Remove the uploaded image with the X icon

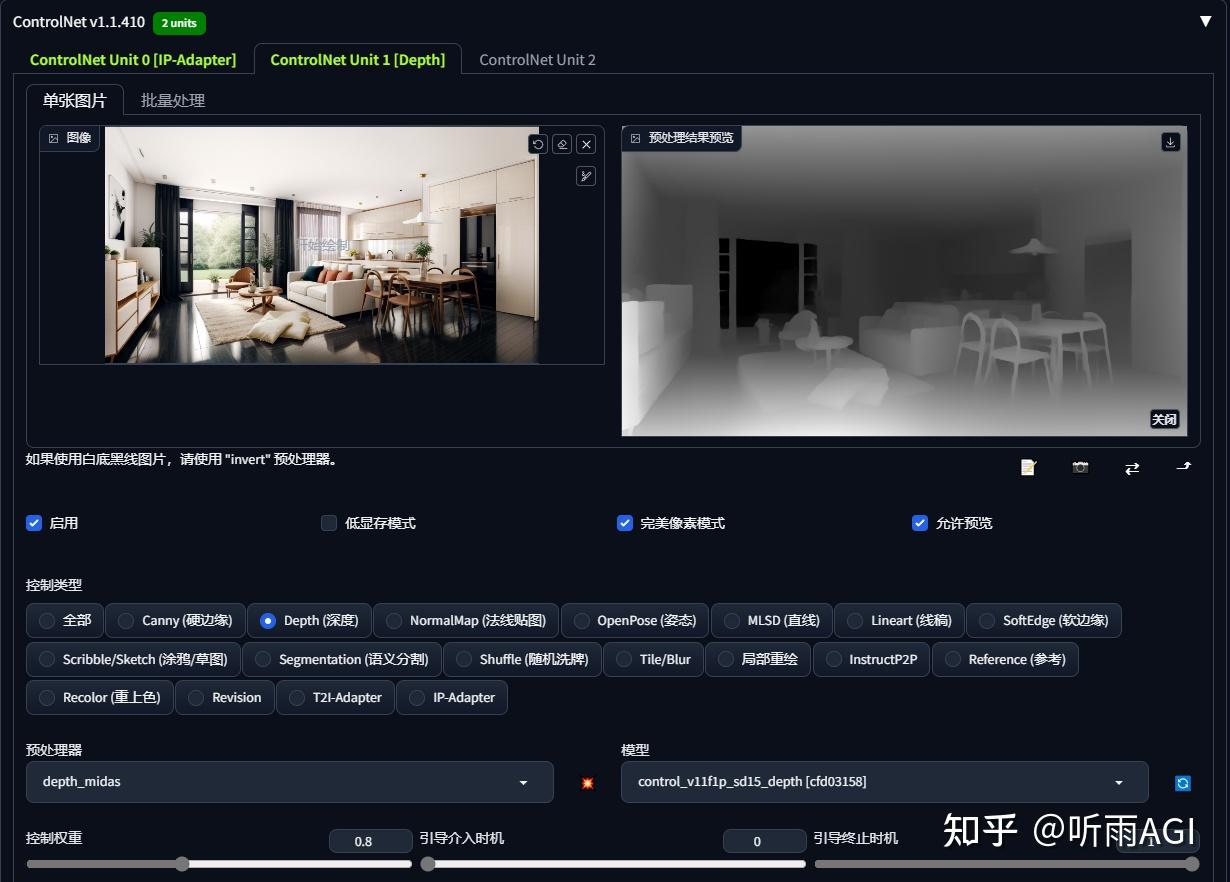pyautogui.click(x=587, y=144)
